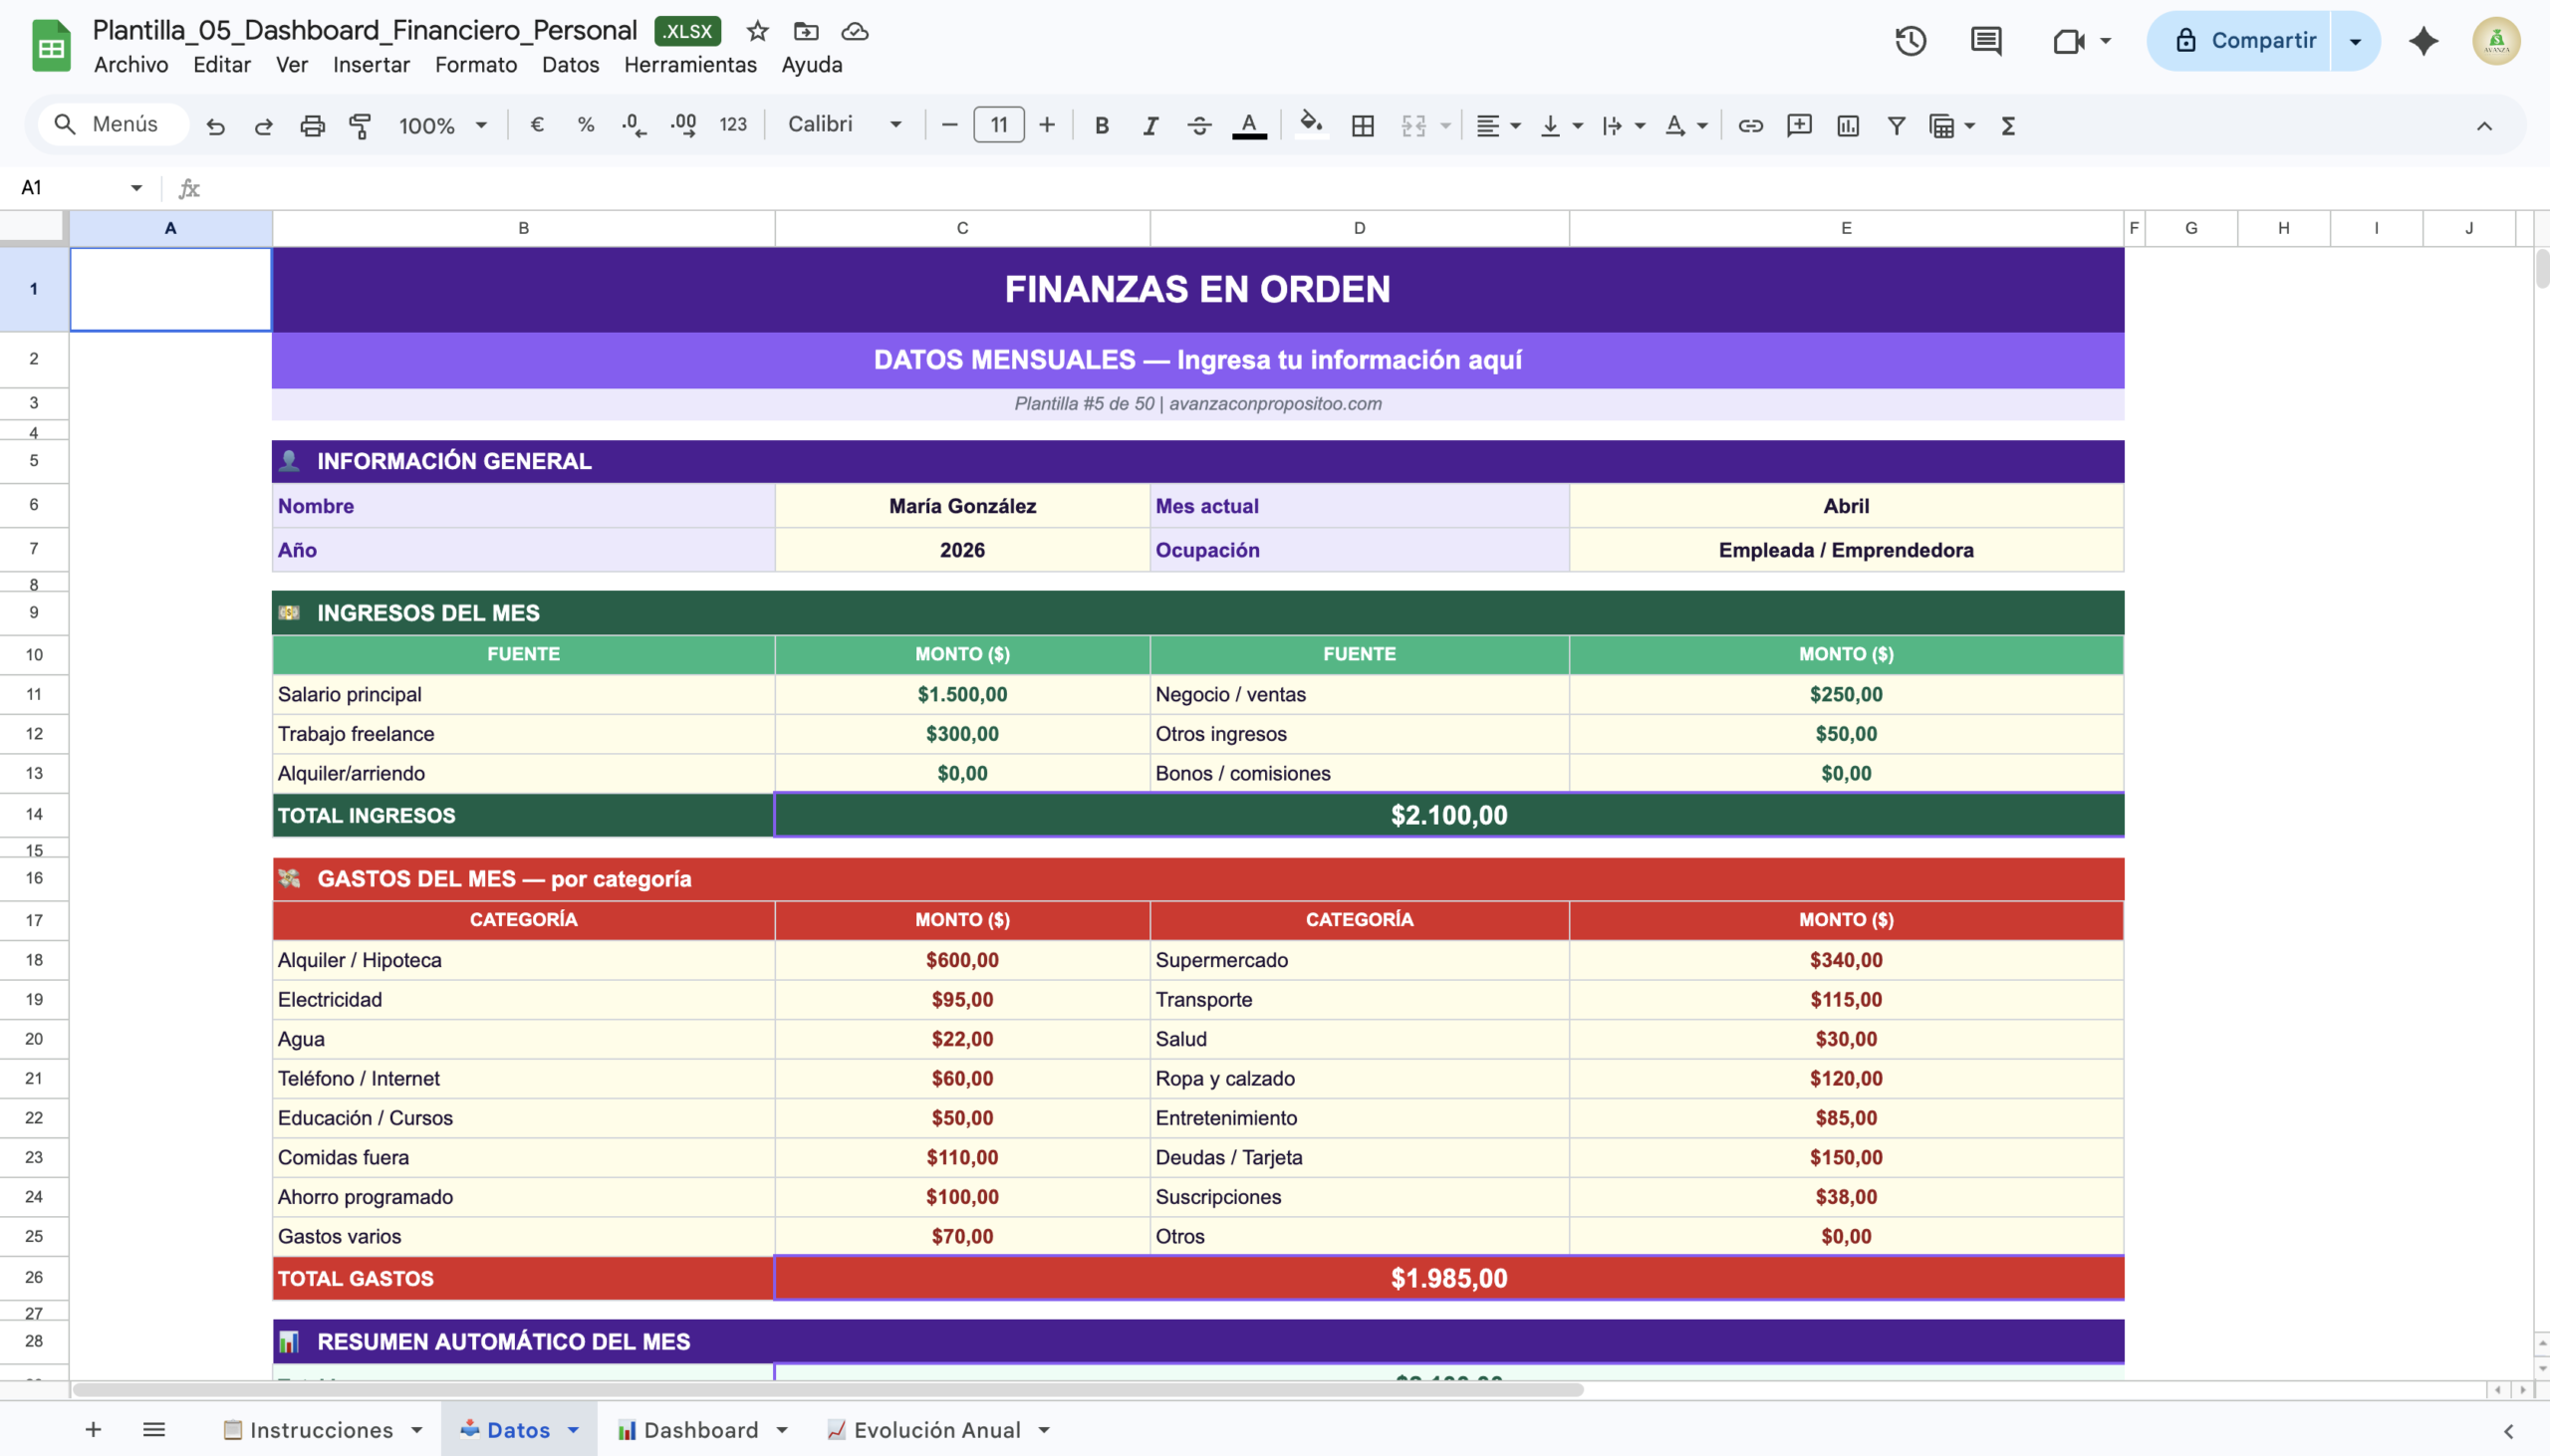
Task: Open the Calibri font dropdown
Action: pyautogui.click(x=844, y=124)
